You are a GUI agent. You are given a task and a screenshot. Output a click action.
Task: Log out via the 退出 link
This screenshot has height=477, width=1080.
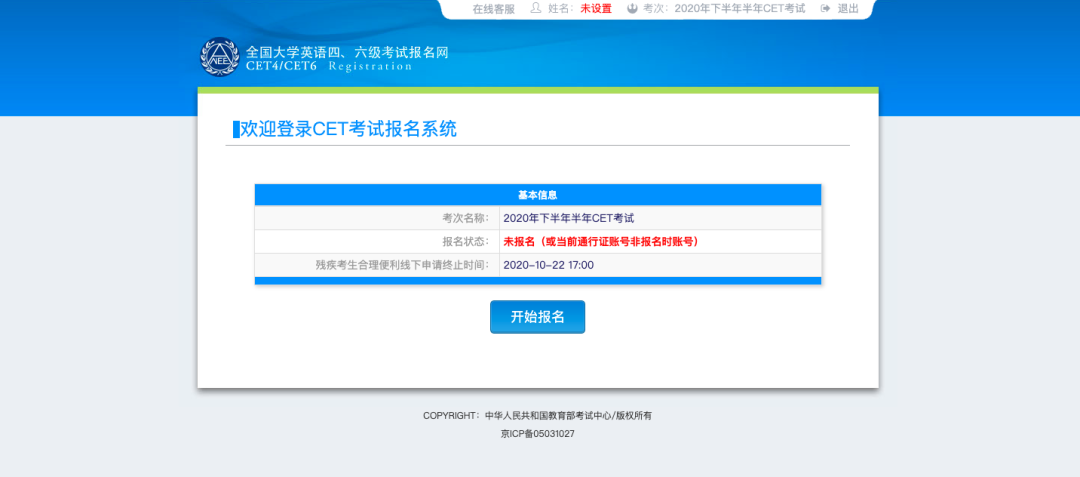848,9
